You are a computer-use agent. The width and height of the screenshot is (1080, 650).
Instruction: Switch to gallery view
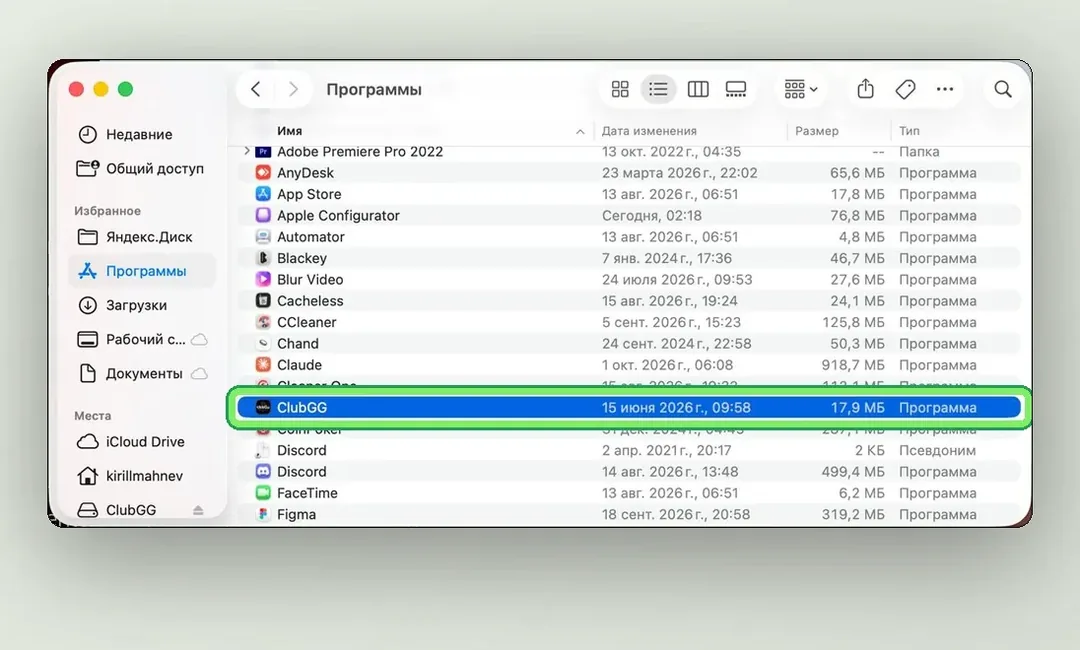736,90
